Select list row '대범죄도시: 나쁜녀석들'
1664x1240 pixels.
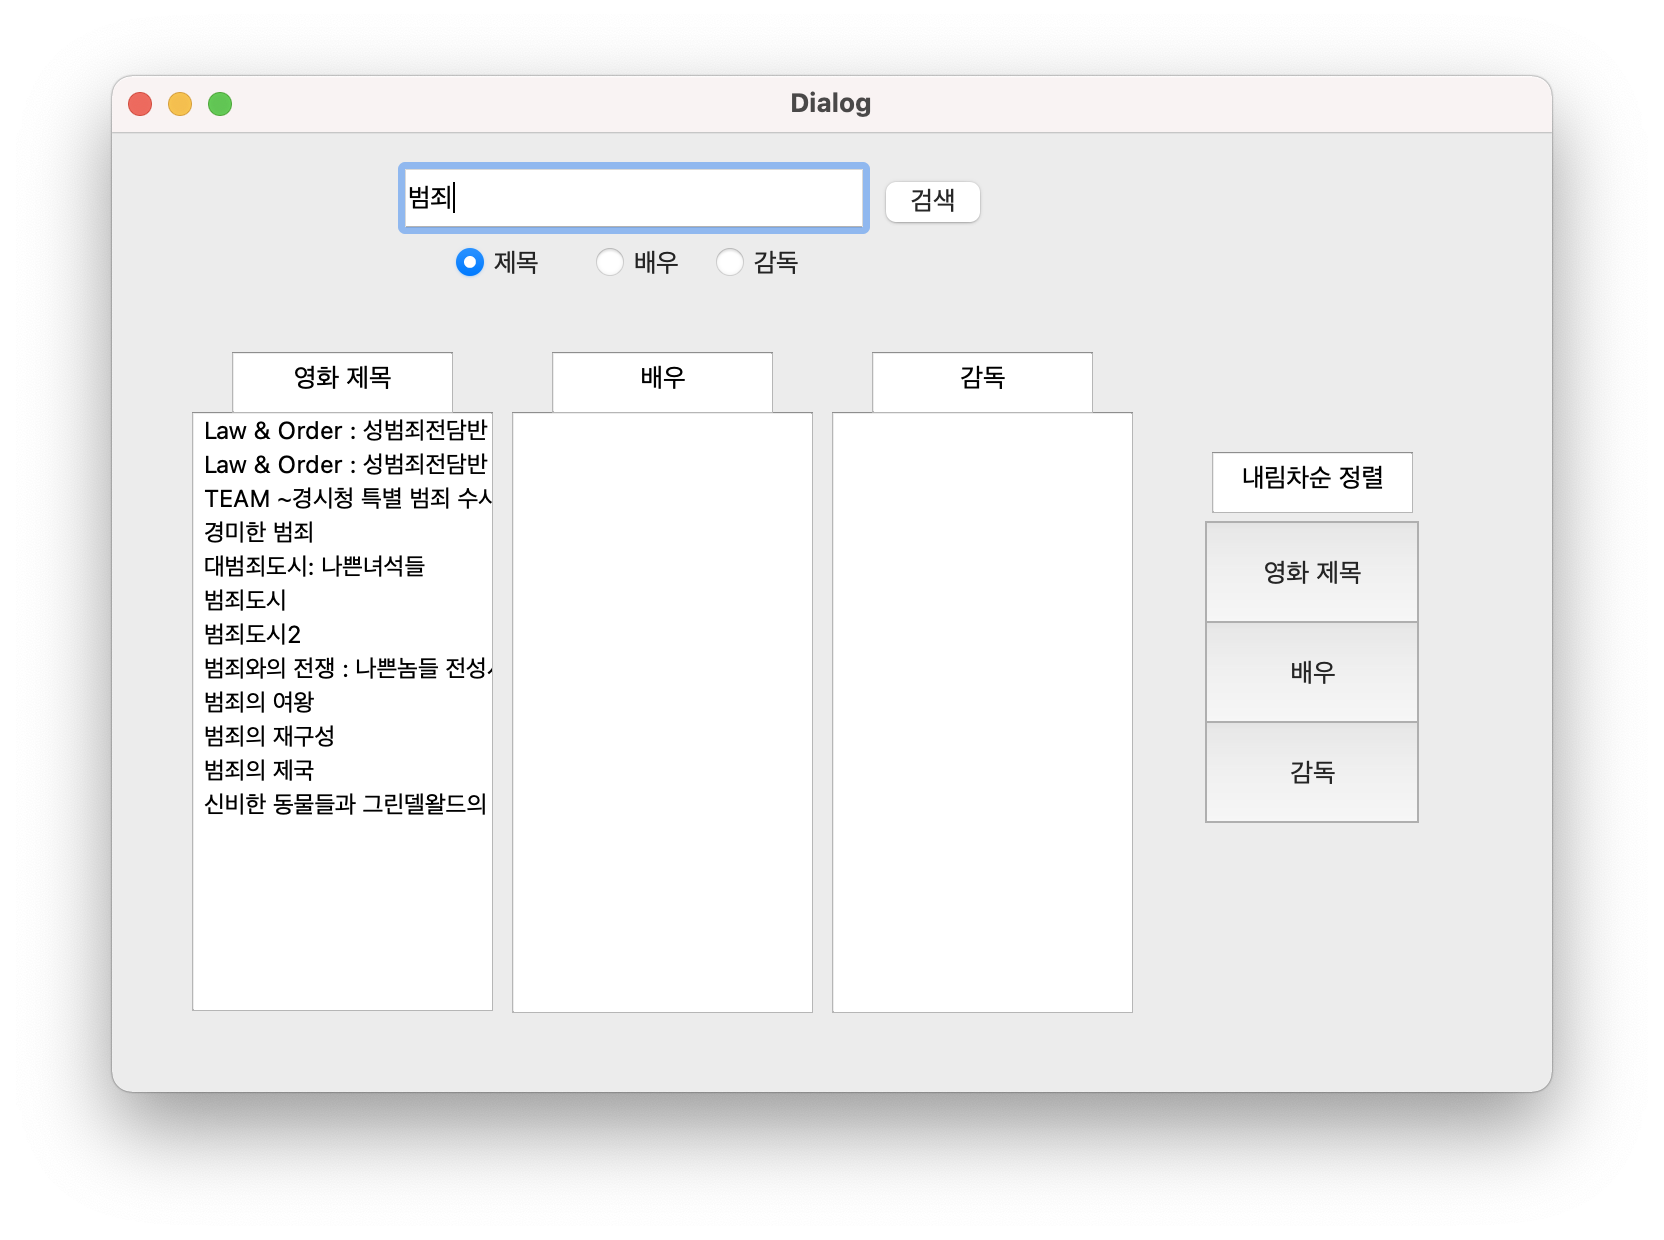point(342,566)
